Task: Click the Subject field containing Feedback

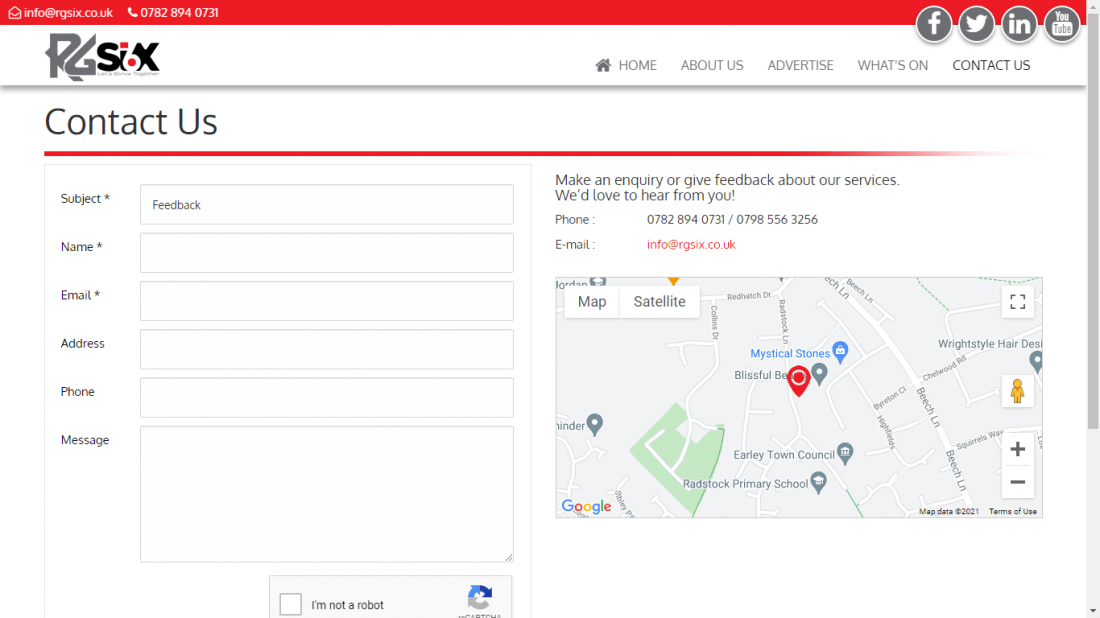Action: tap(327, 205)
